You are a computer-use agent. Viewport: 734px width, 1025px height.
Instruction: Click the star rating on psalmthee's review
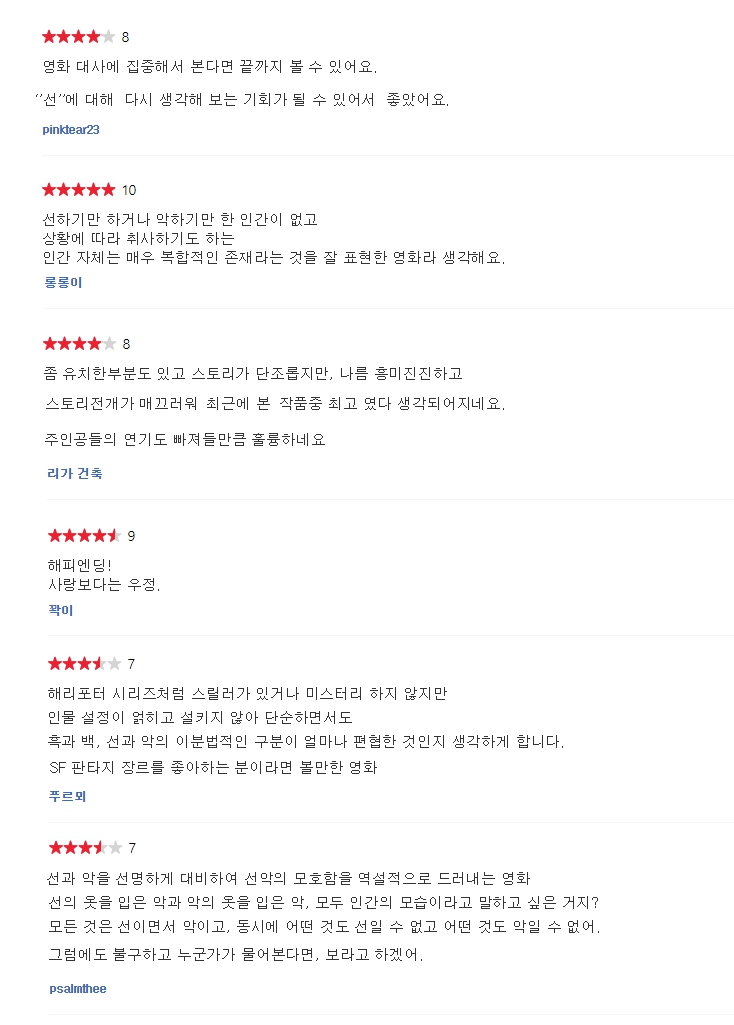pos(85,848)
